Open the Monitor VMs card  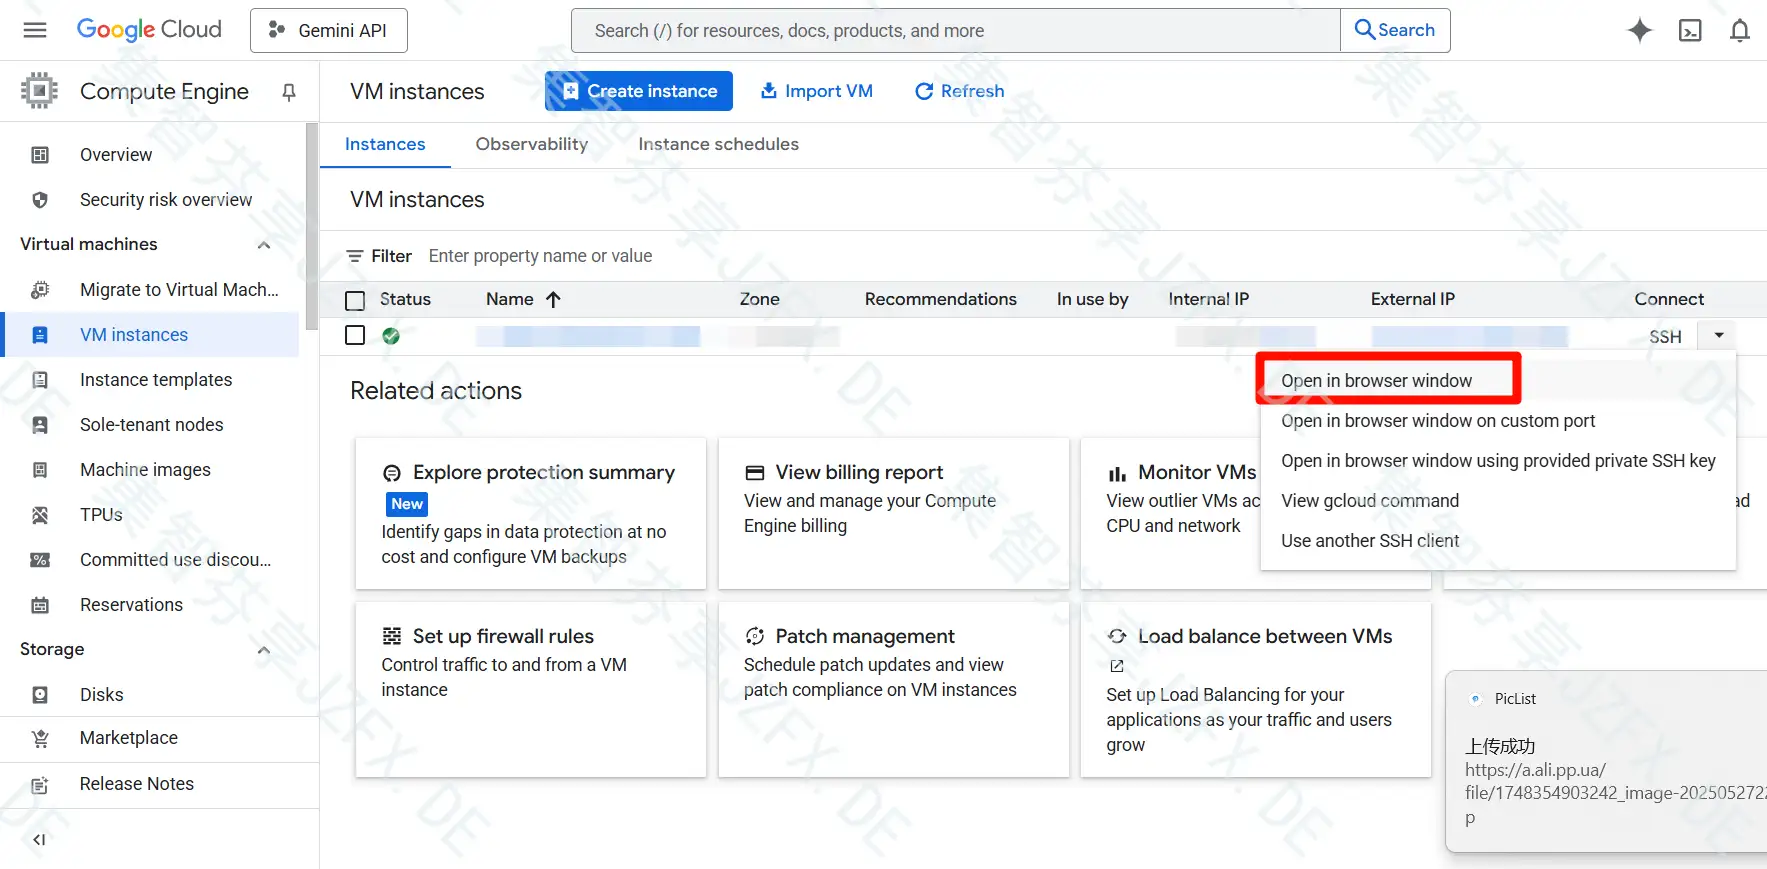tap(1171, 513)
